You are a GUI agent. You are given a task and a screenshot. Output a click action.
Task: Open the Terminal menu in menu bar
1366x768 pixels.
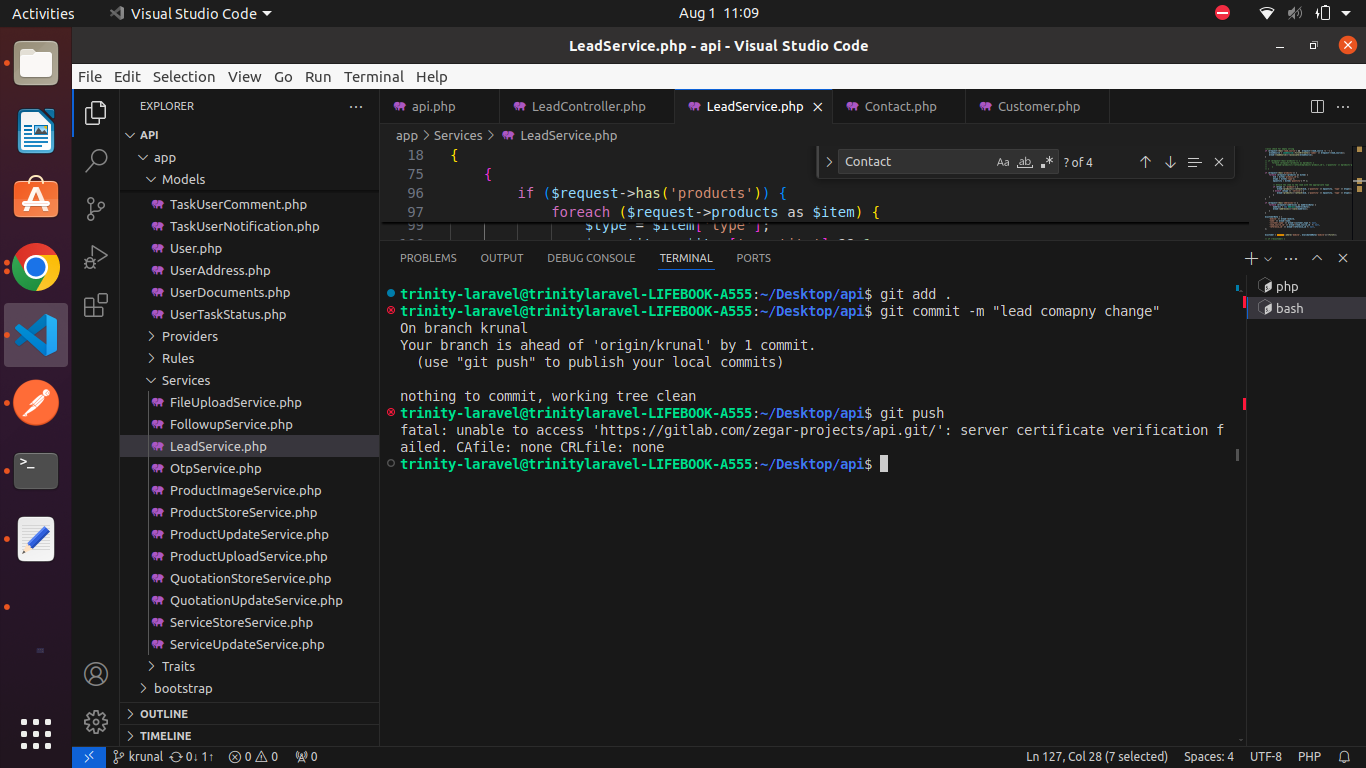point(374,77)
